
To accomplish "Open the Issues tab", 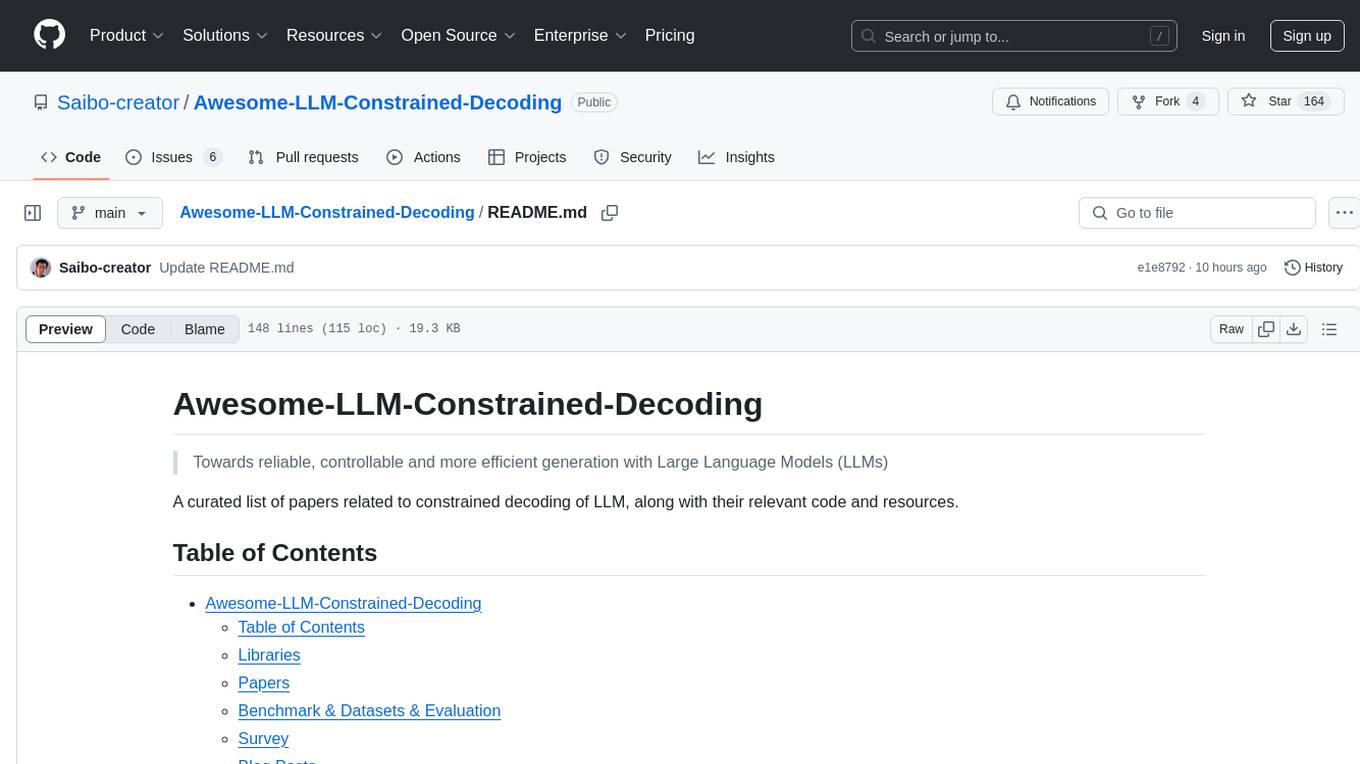I will (x=173, y=157).
